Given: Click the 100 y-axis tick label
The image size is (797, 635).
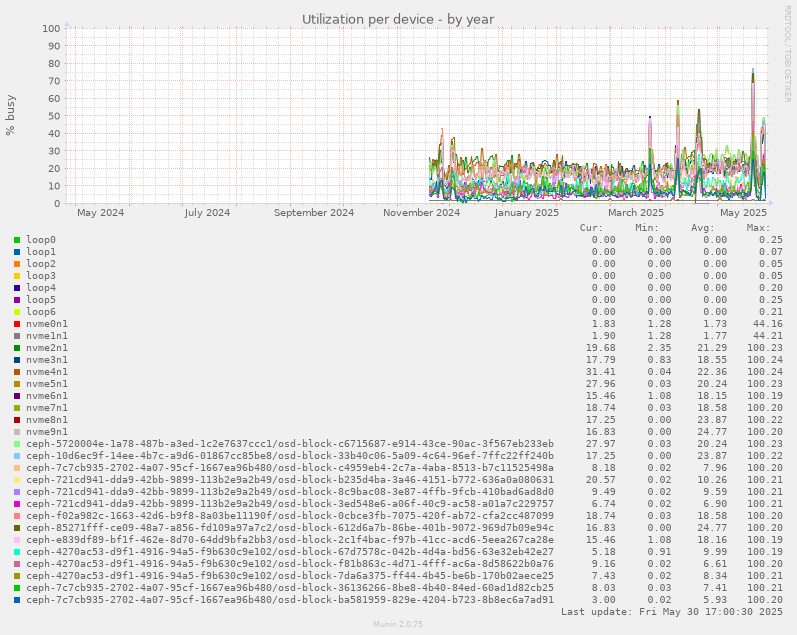Looking at the screenshot, I should point(51,28).
